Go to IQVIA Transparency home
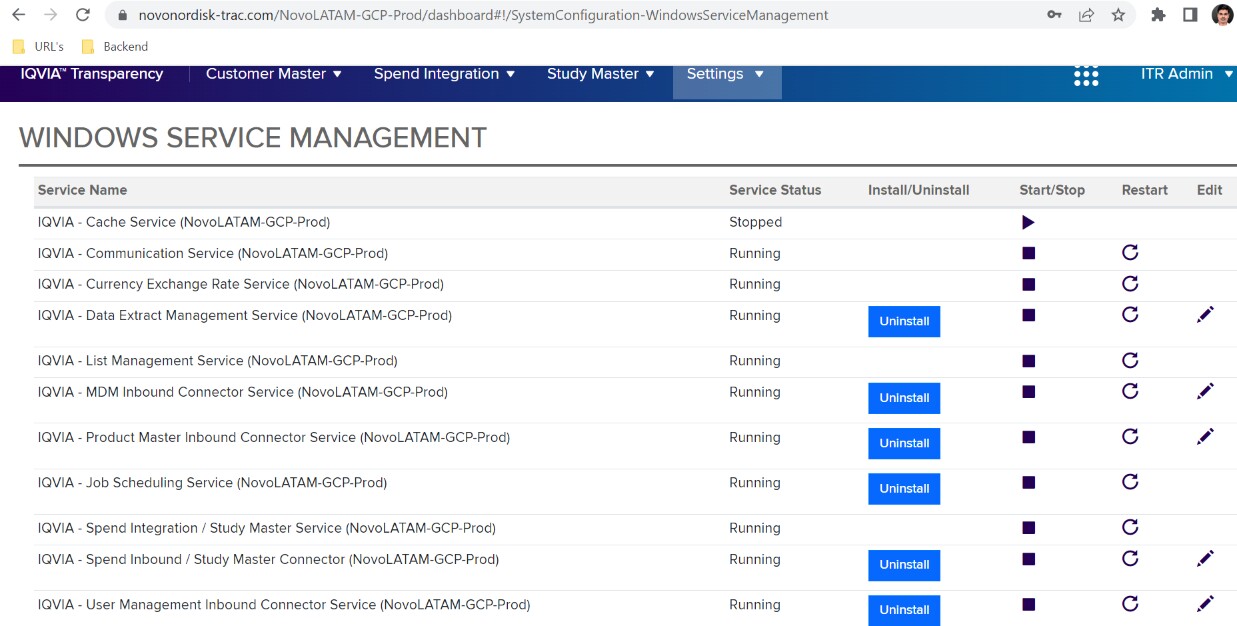Screen dimensions: 1237x626 click(92, 74)
